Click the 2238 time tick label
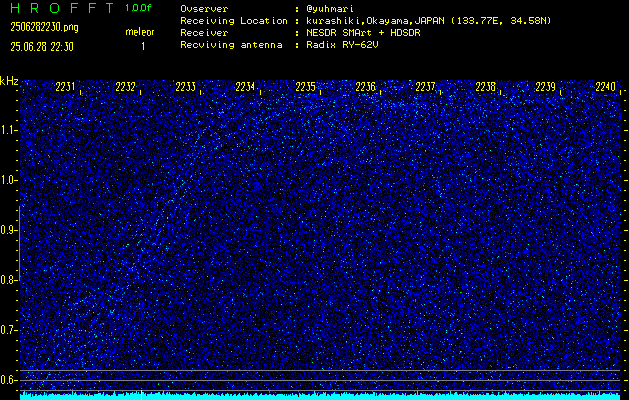The height and width of the screenshot is (400, 629). pos(485,87)
